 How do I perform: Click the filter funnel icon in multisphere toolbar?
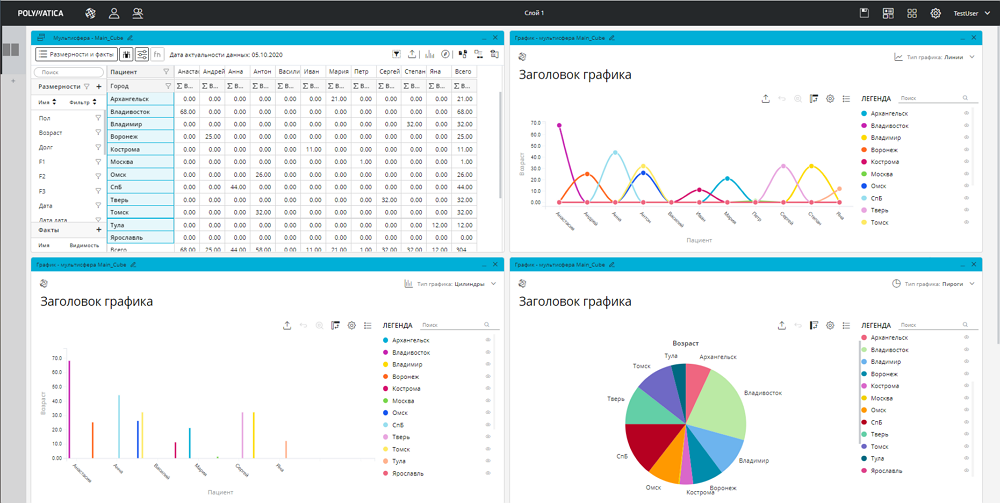point(397,54)
